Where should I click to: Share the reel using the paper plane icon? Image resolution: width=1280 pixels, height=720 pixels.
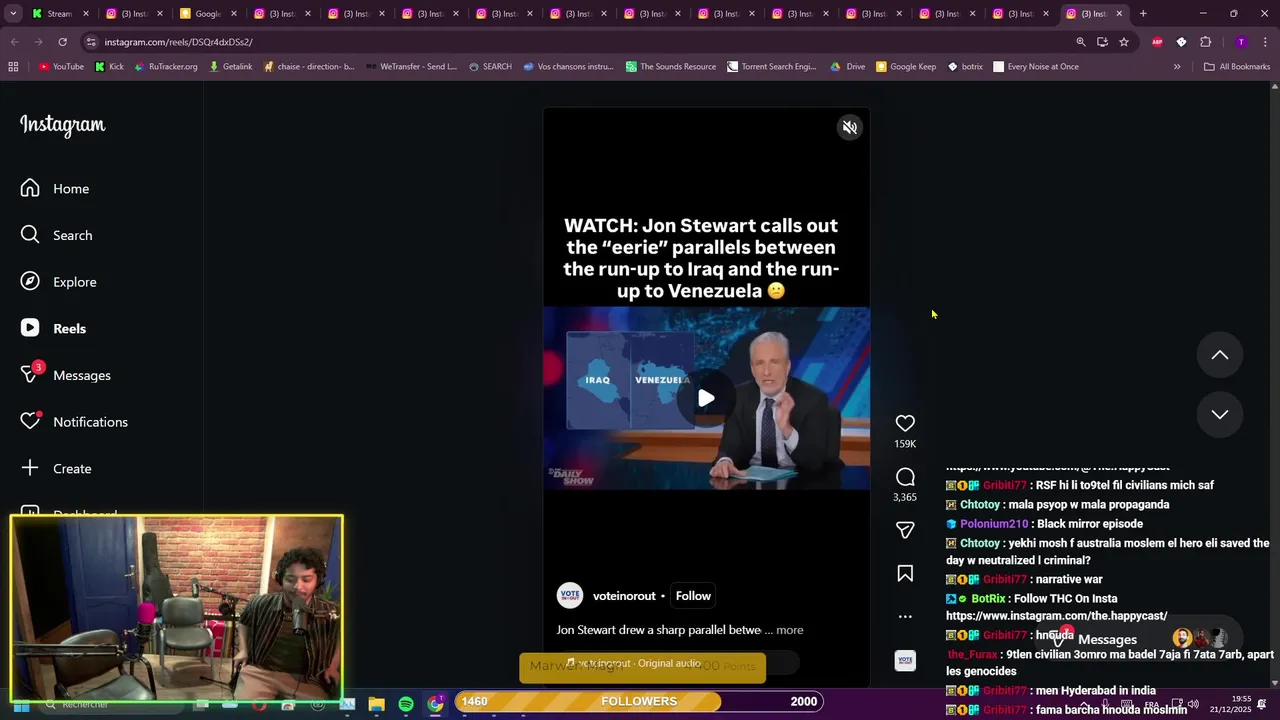coord(905,530)
